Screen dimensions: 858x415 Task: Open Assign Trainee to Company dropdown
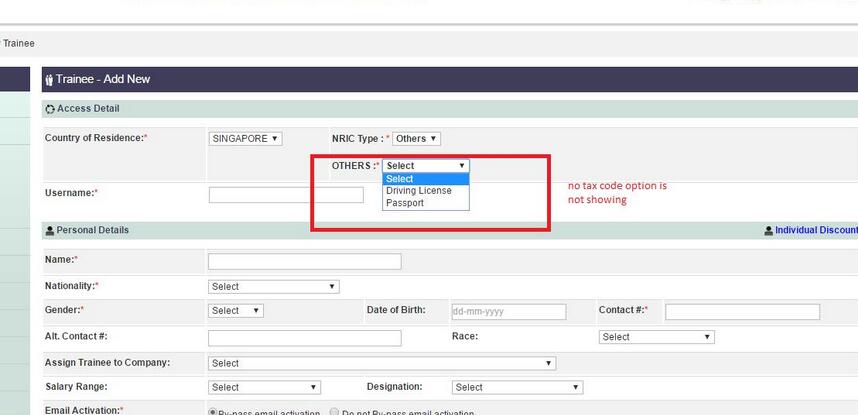coord(381,363)
